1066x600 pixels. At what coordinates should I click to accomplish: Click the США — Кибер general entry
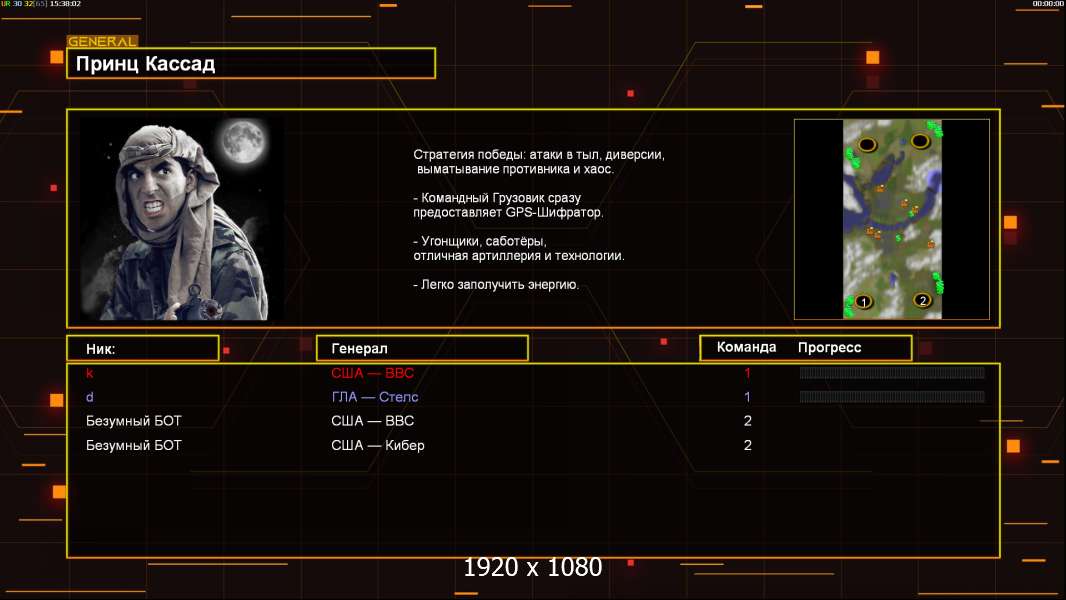point(378,445)
